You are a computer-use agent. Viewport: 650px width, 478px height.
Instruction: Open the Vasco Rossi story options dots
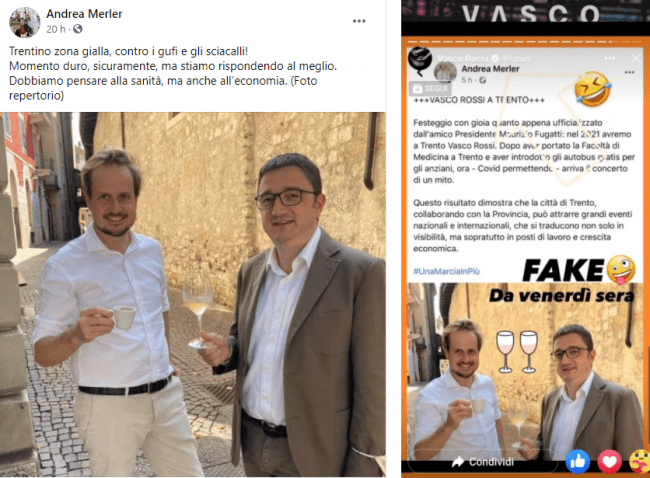[x=609, y=58]
